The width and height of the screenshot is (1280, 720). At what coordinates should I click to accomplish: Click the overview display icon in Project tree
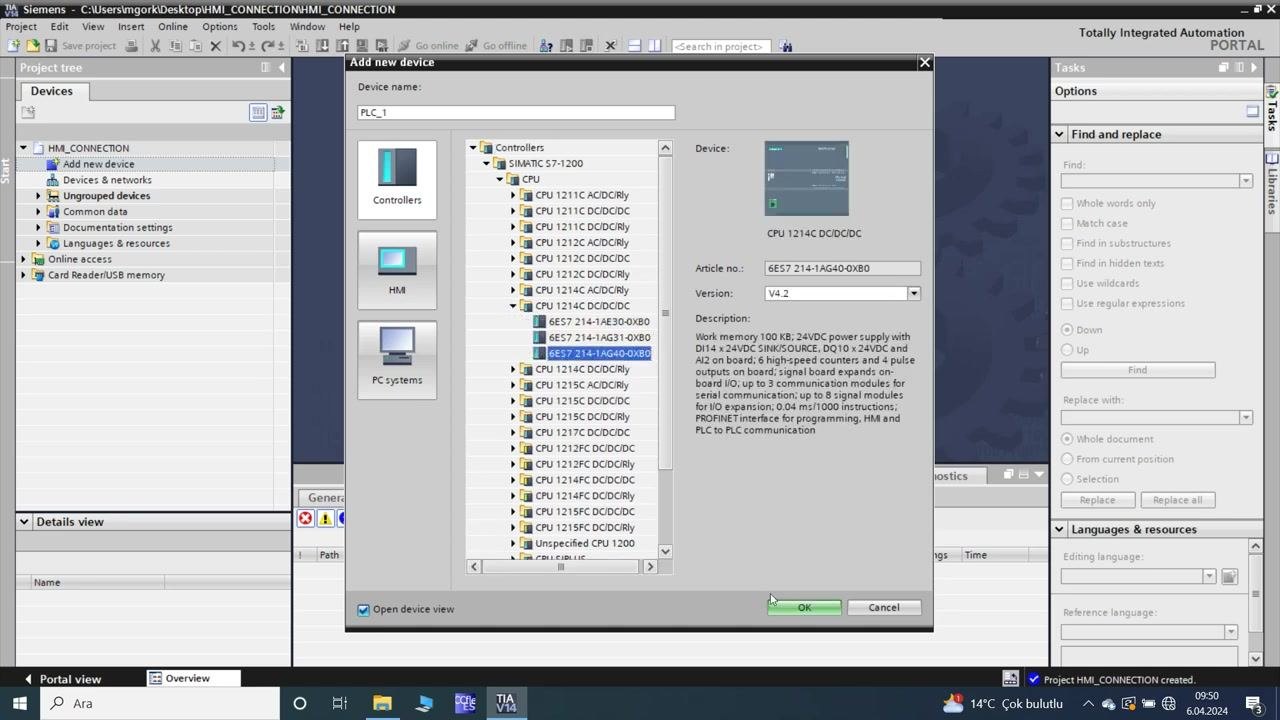click(258, 112)
